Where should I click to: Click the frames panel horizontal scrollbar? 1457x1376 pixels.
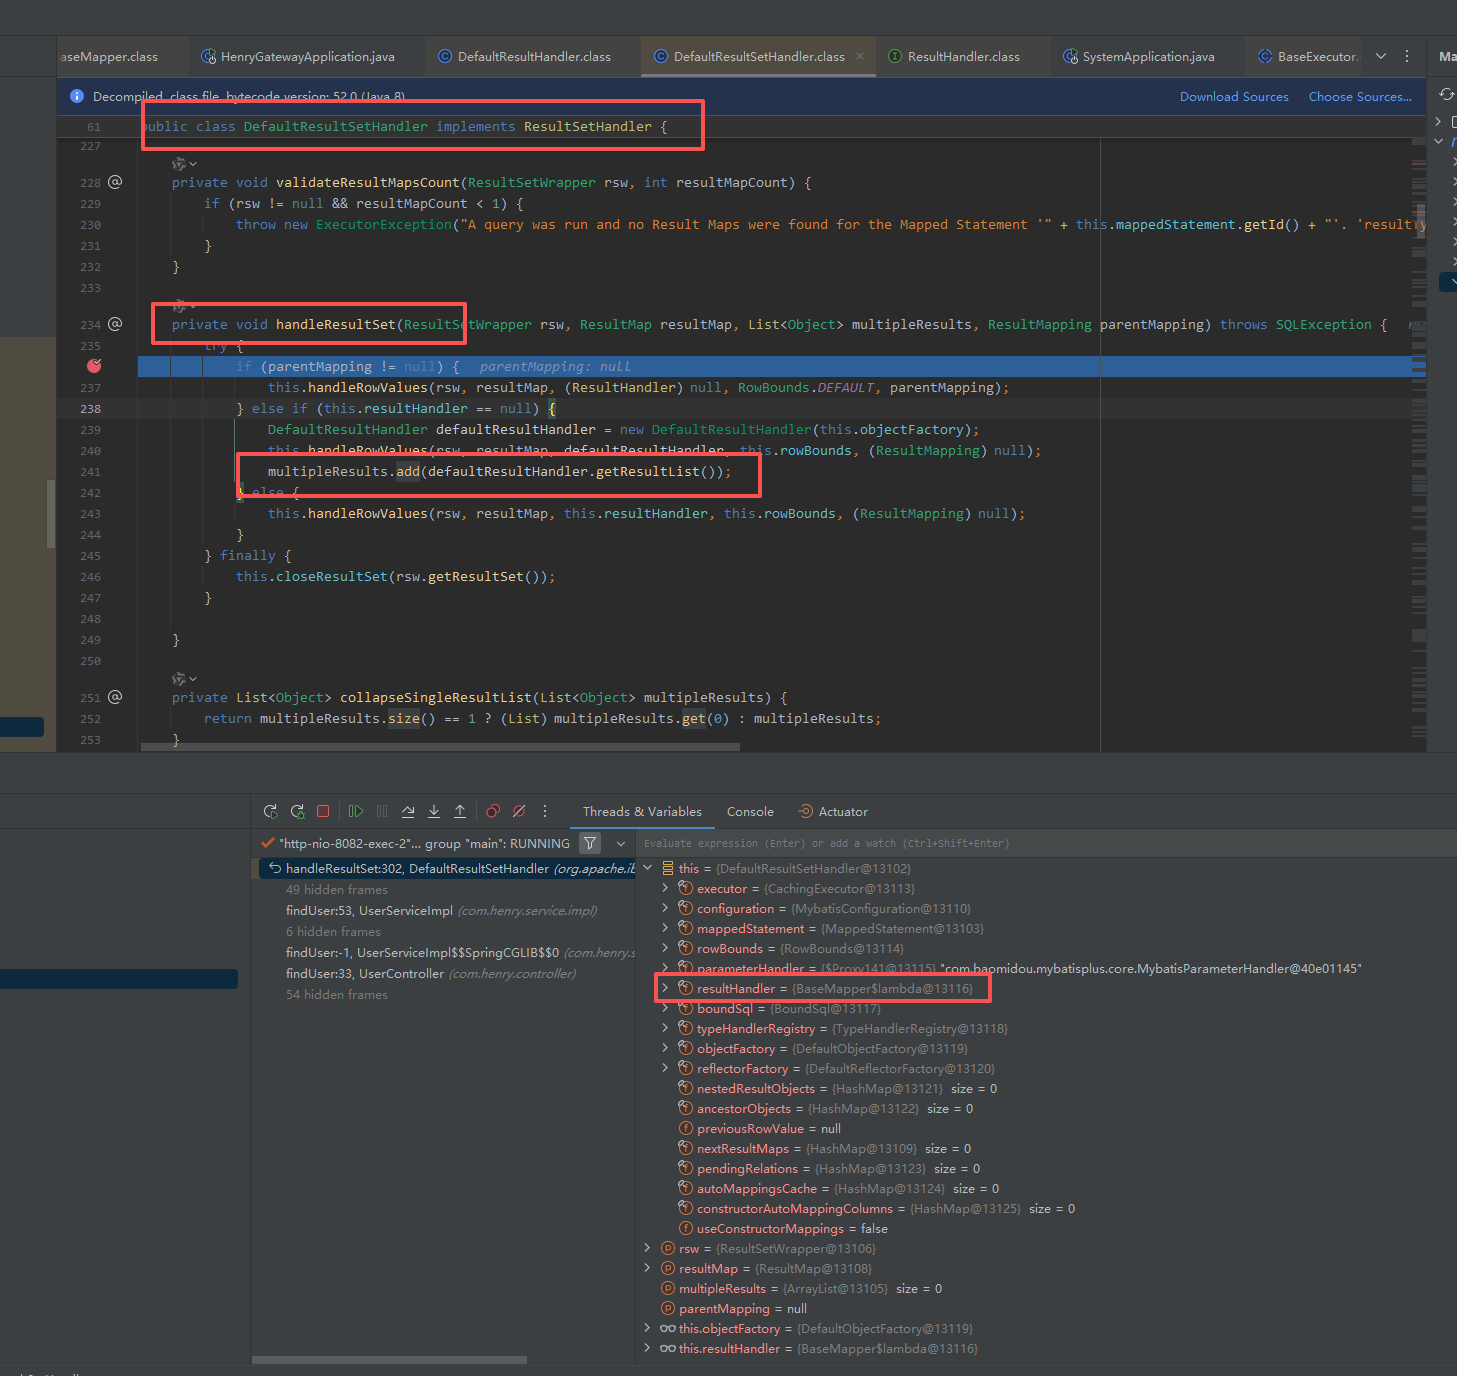tap(389, 1359)
